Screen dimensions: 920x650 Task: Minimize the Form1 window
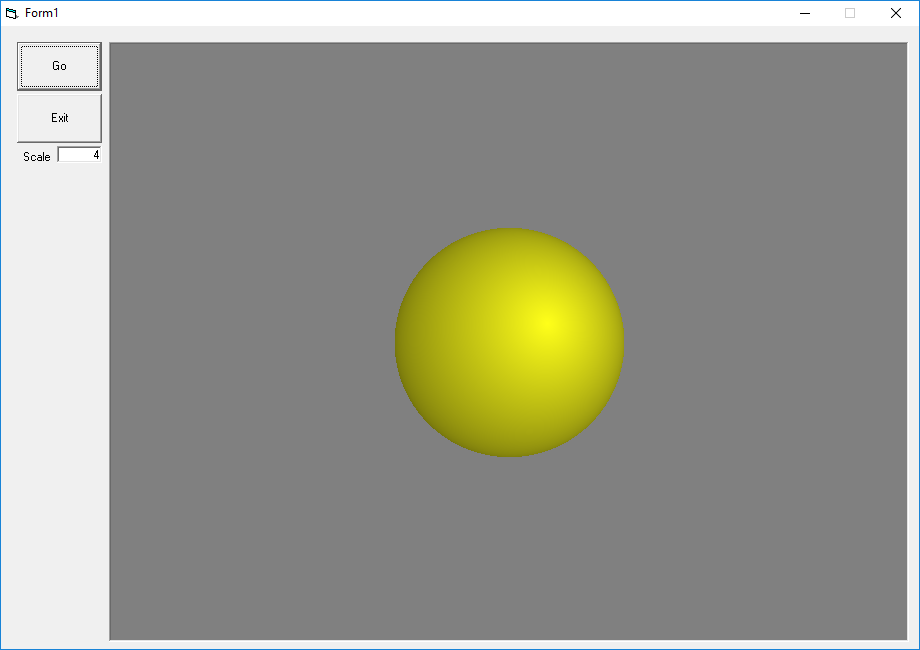804,13
